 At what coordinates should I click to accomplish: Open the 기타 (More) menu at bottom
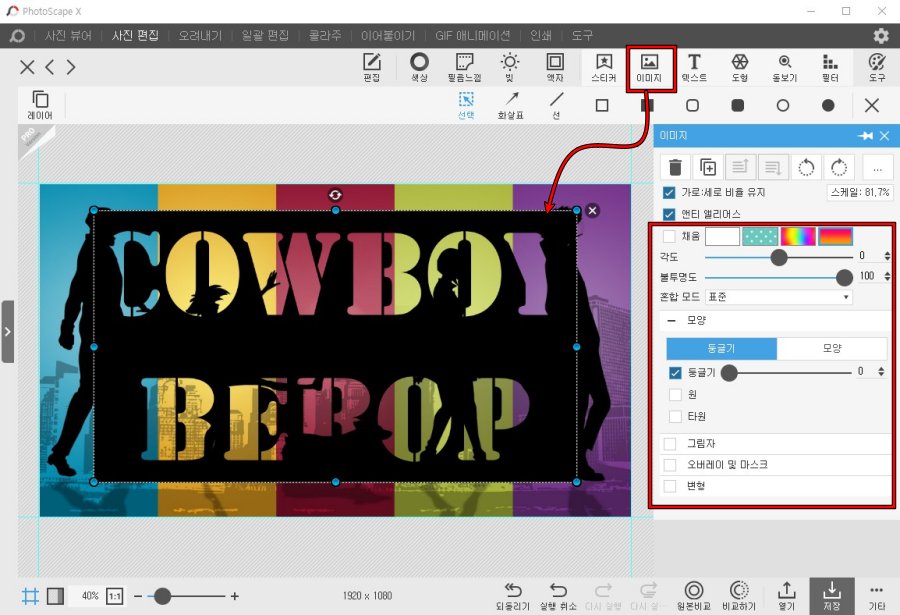click(876, 596)
